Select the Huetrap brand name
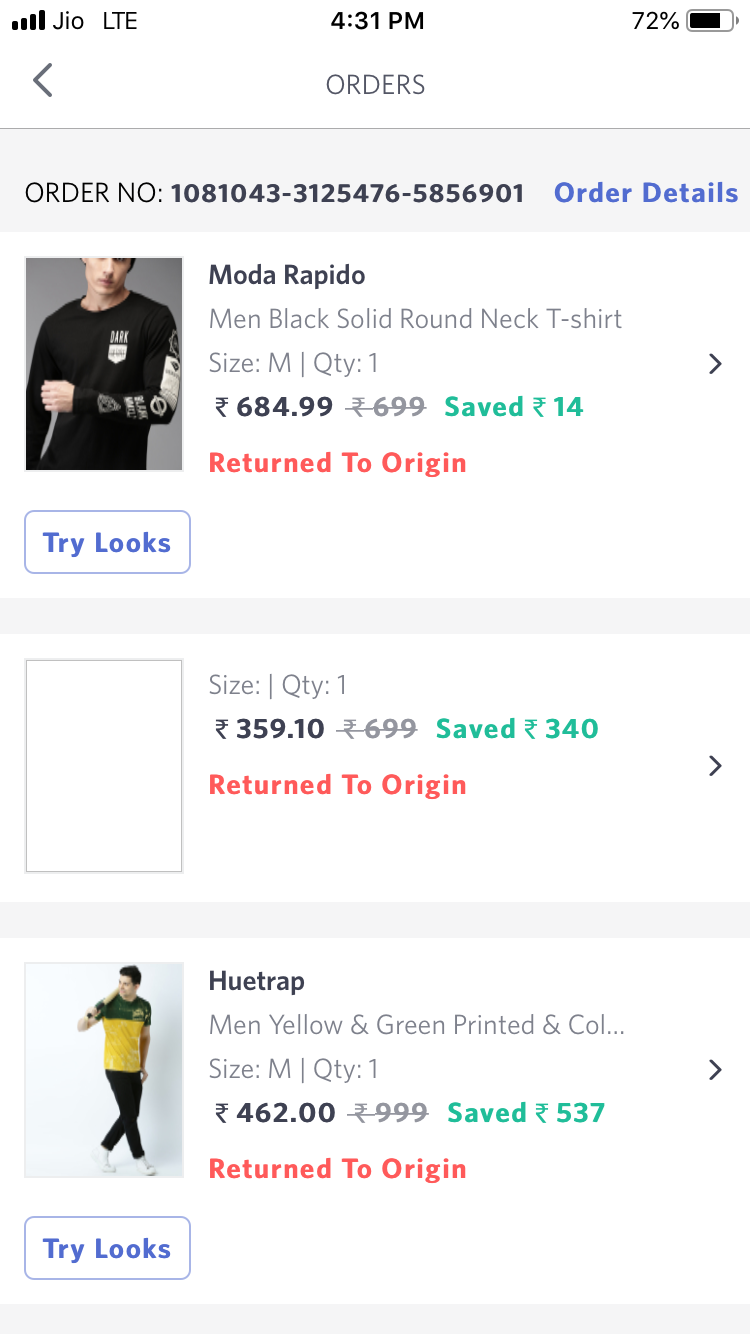This screenshot has height=1334, width=750. tap(256, 981)
